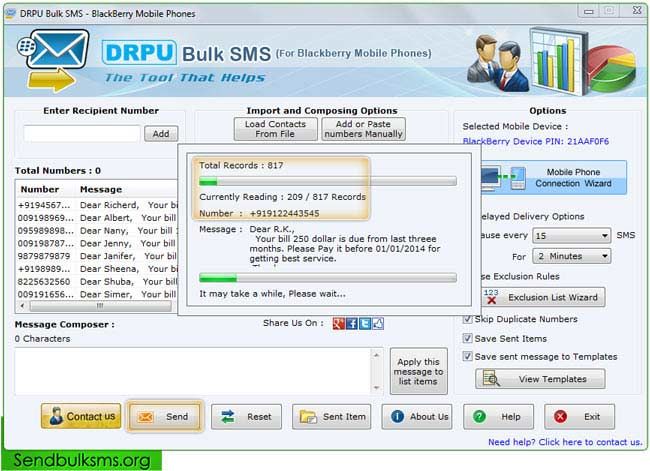Screen dimensions: 650x471
Task: Click the list scrollbar left arrow
Action: point(22,306)
